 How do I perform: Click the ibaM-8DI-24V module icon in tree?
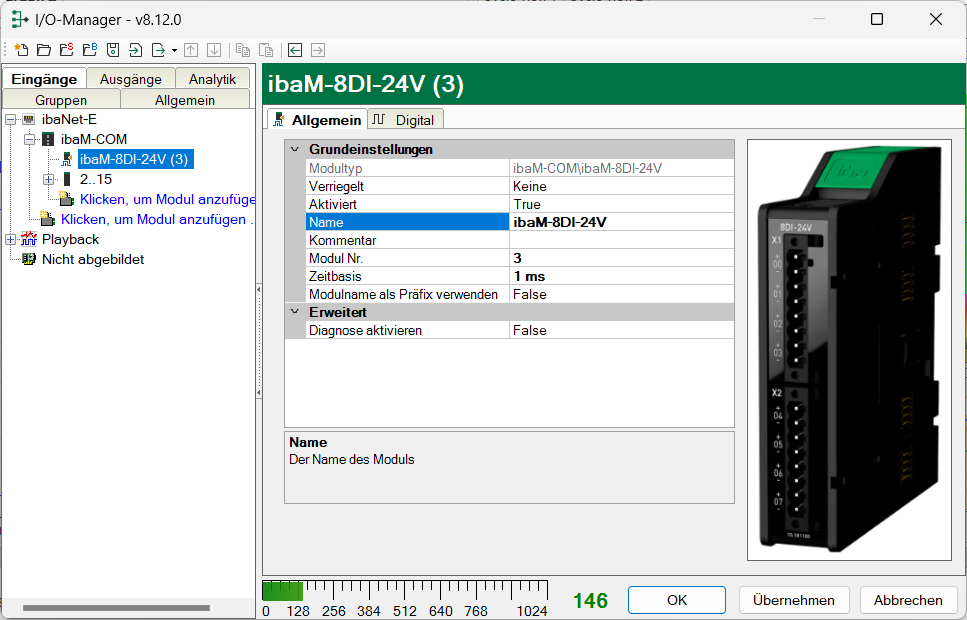(x=67, y=159)
